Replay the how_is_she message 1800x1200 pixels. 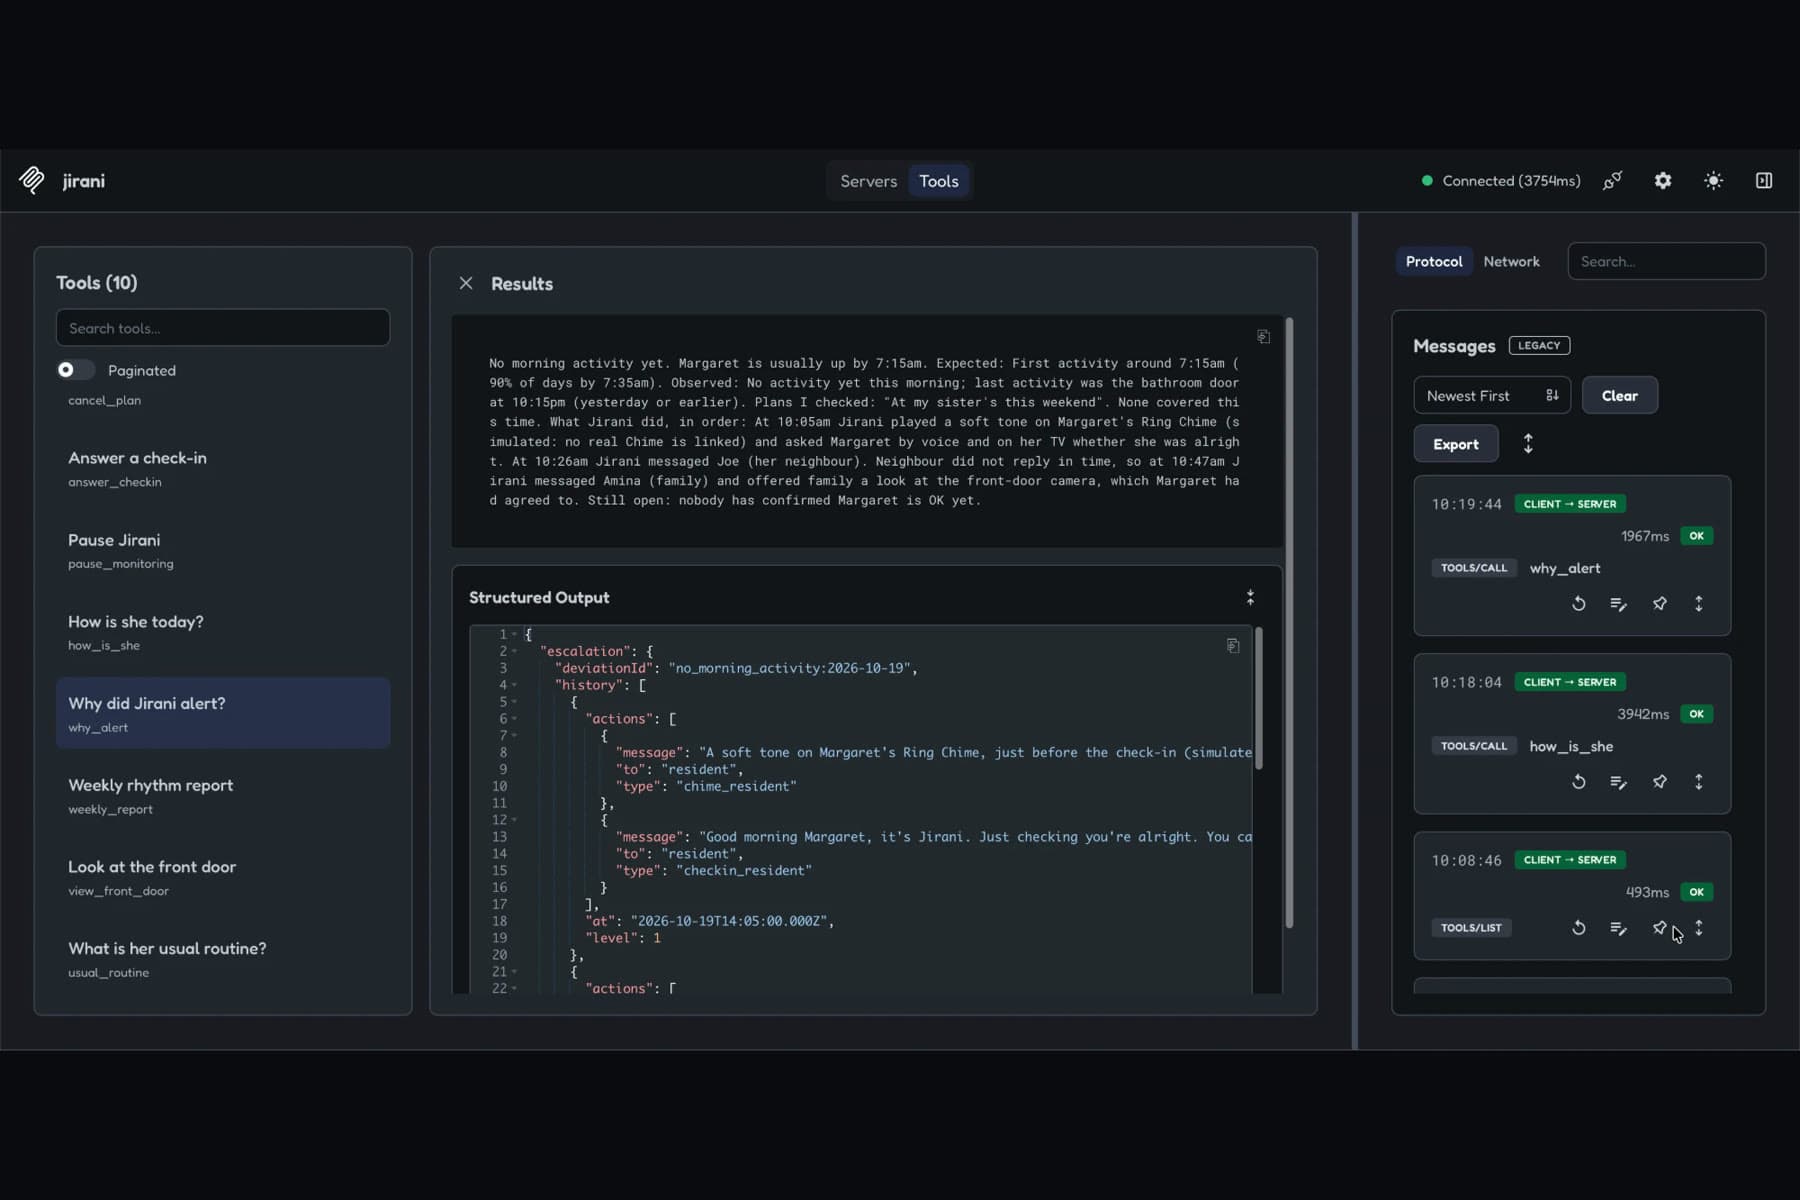coord(1579,782)
